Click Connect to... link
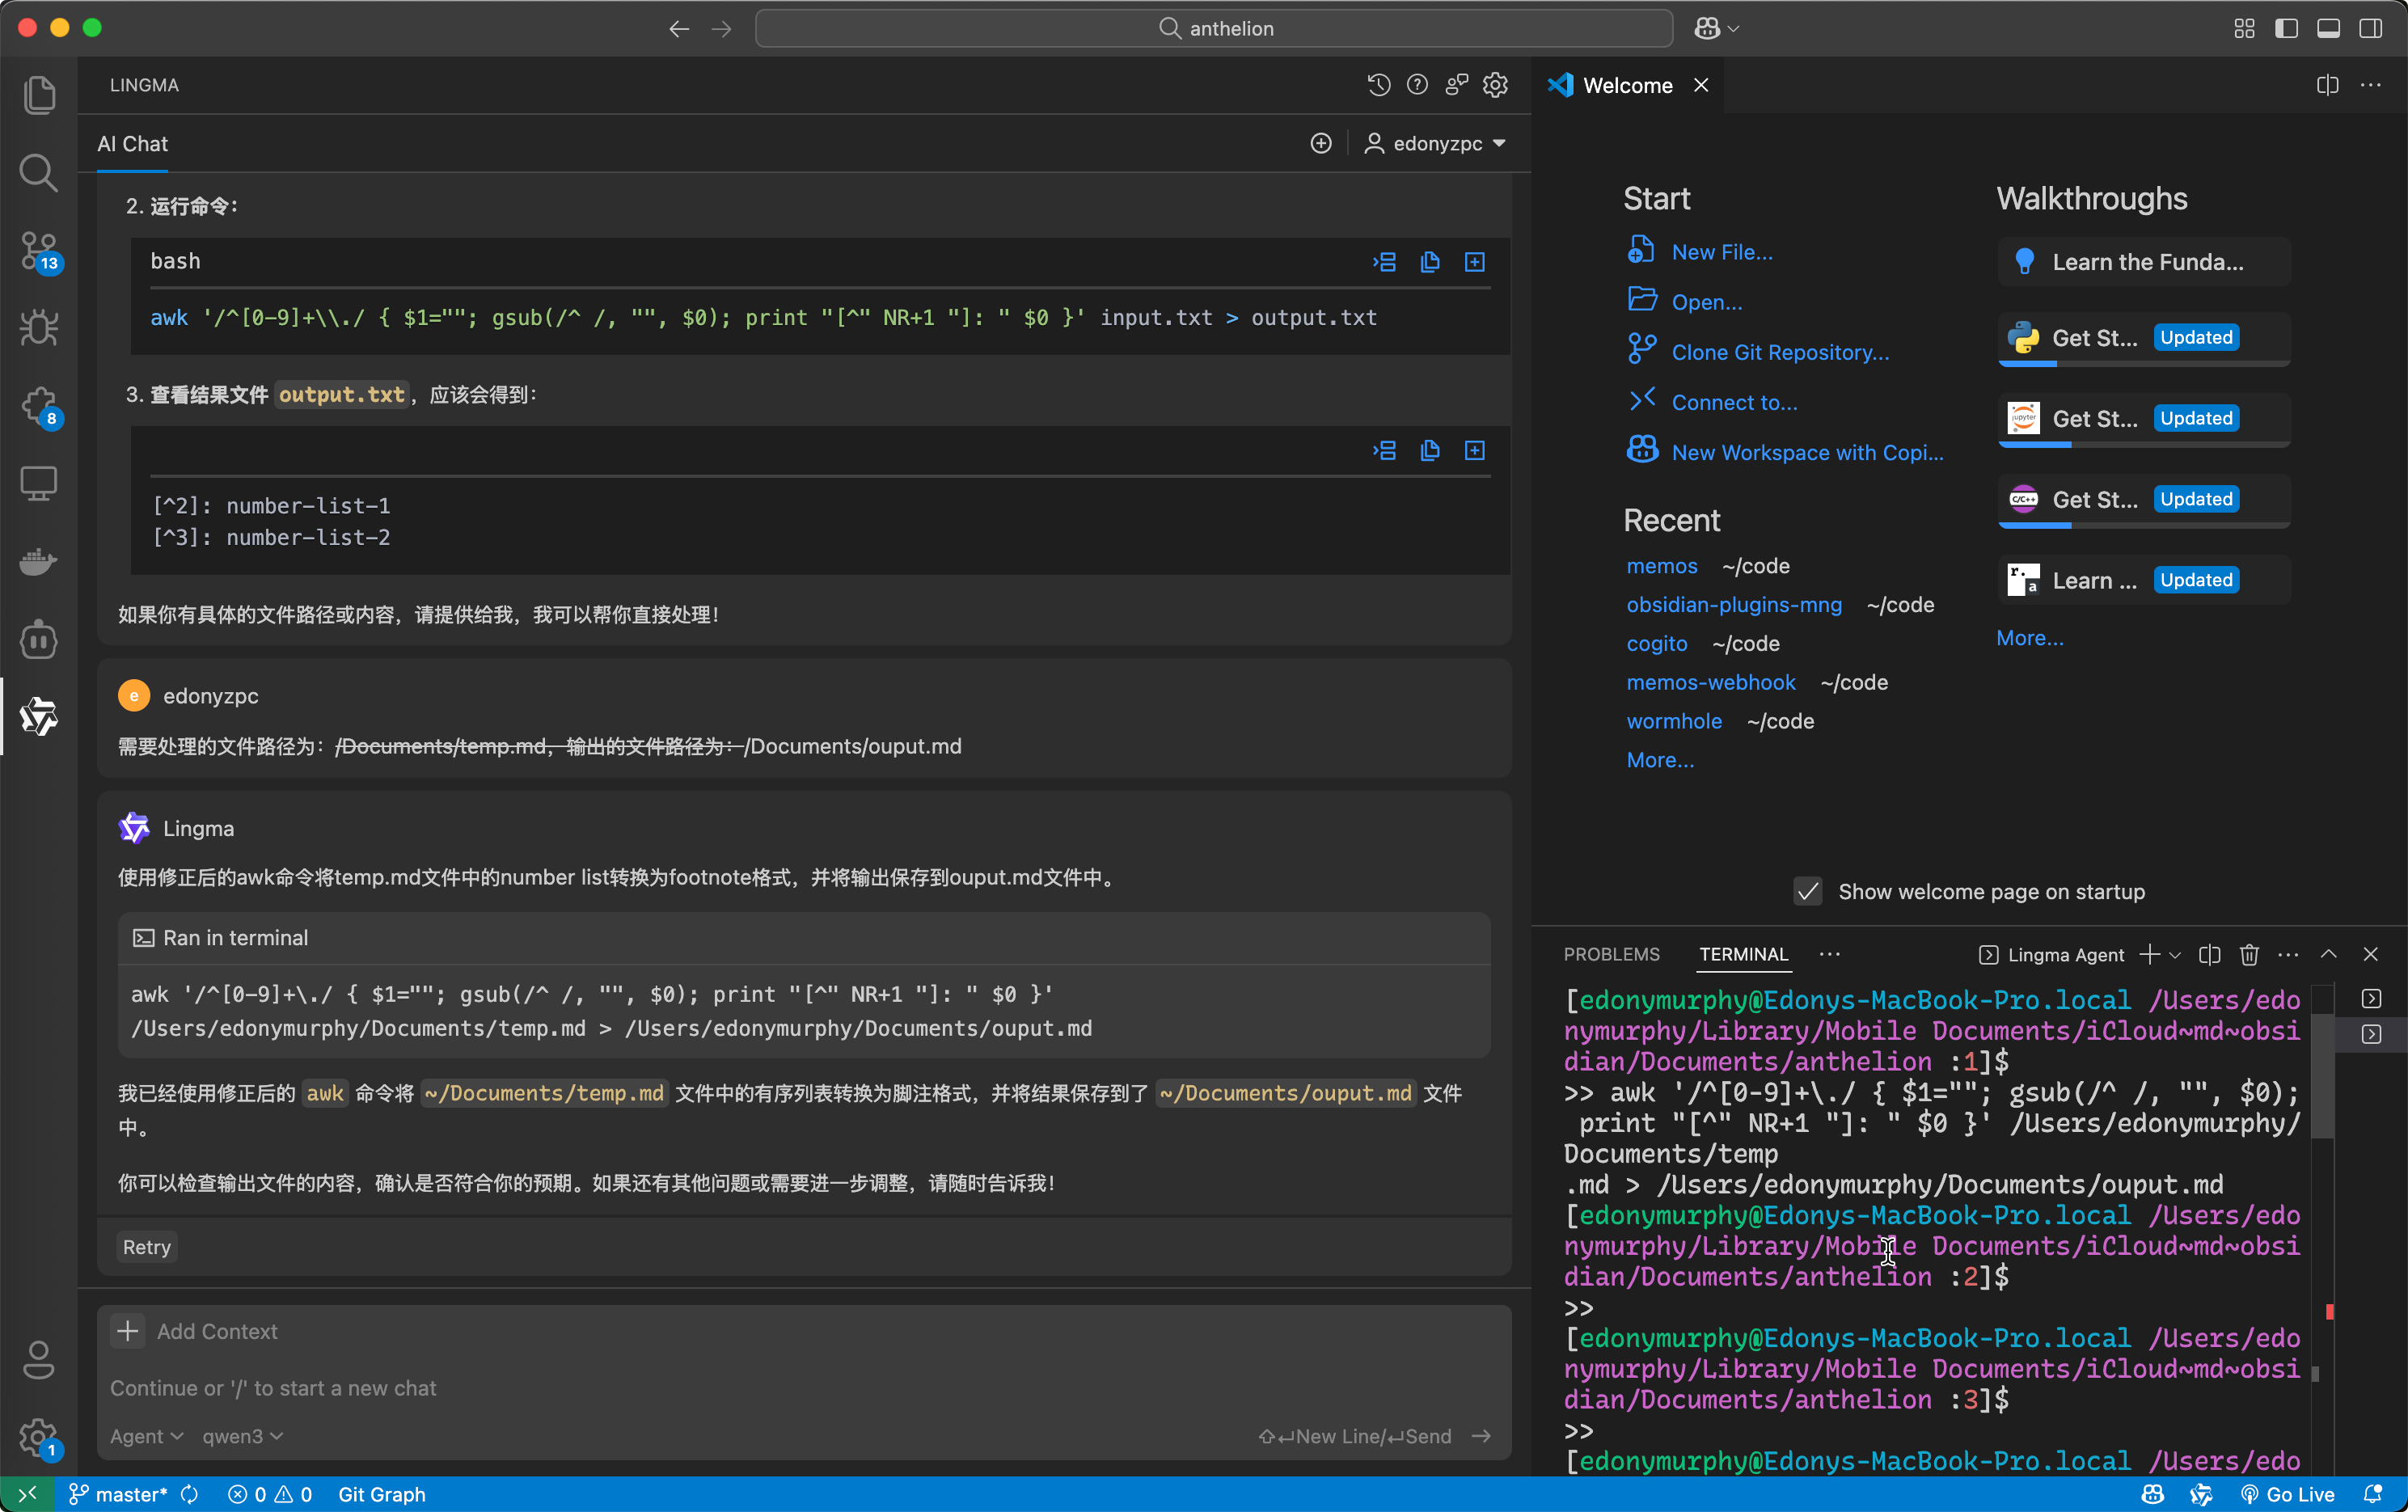This screenshot has height=1512, width=2408. pyautogui.click(x=1734, y=402)
